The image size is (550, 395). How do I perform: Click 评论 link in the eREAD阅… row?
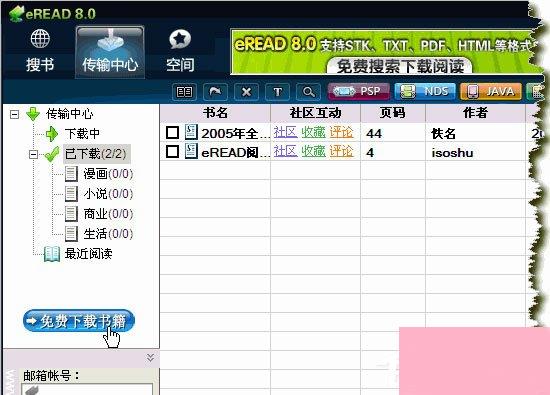click(341, 151)
